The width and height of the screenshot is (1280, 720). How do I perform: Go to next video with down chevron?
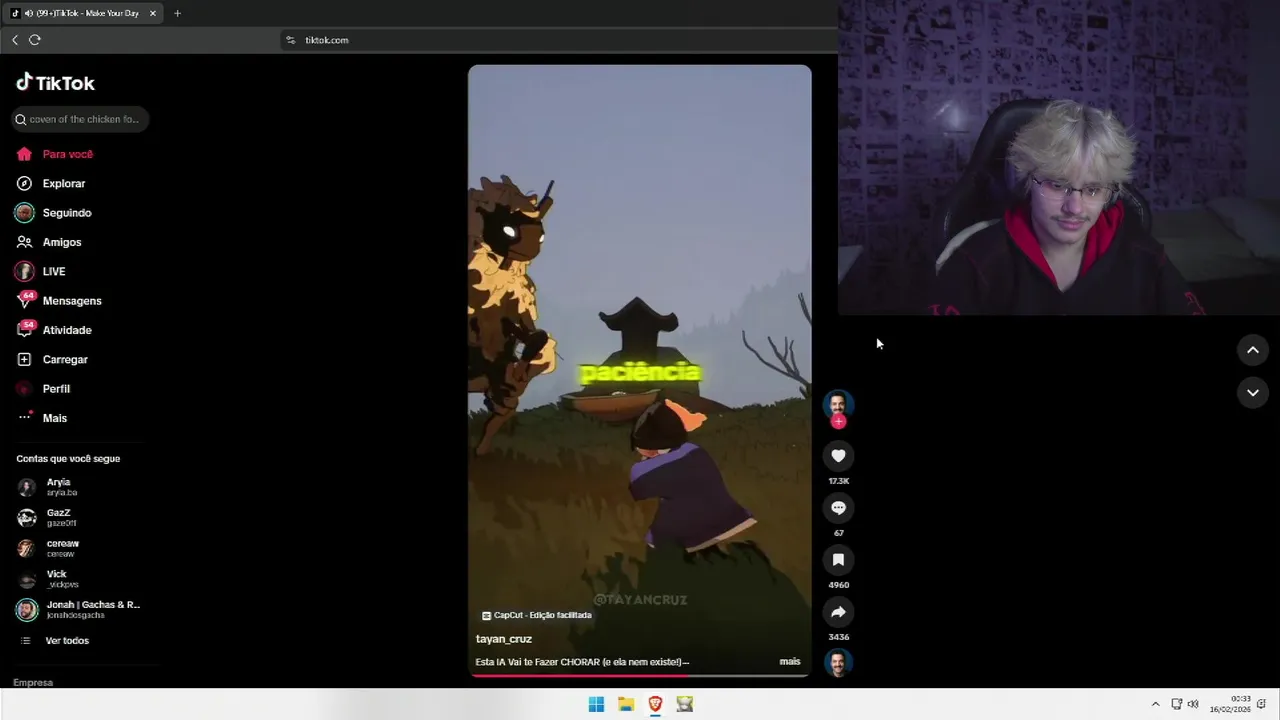pyautogui.click(x=1252, y=393)
